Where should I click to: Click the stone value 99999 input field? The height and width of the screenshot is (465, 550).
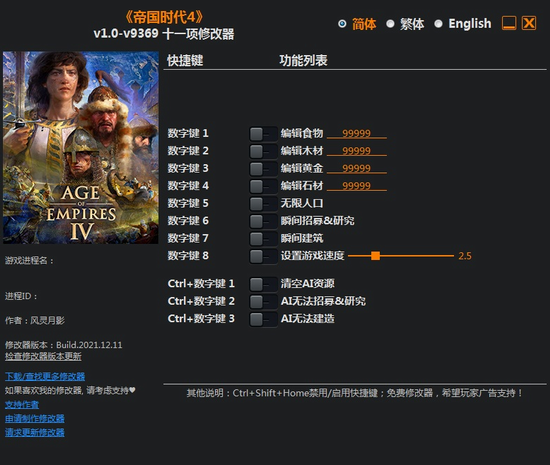tap(357, 186)
